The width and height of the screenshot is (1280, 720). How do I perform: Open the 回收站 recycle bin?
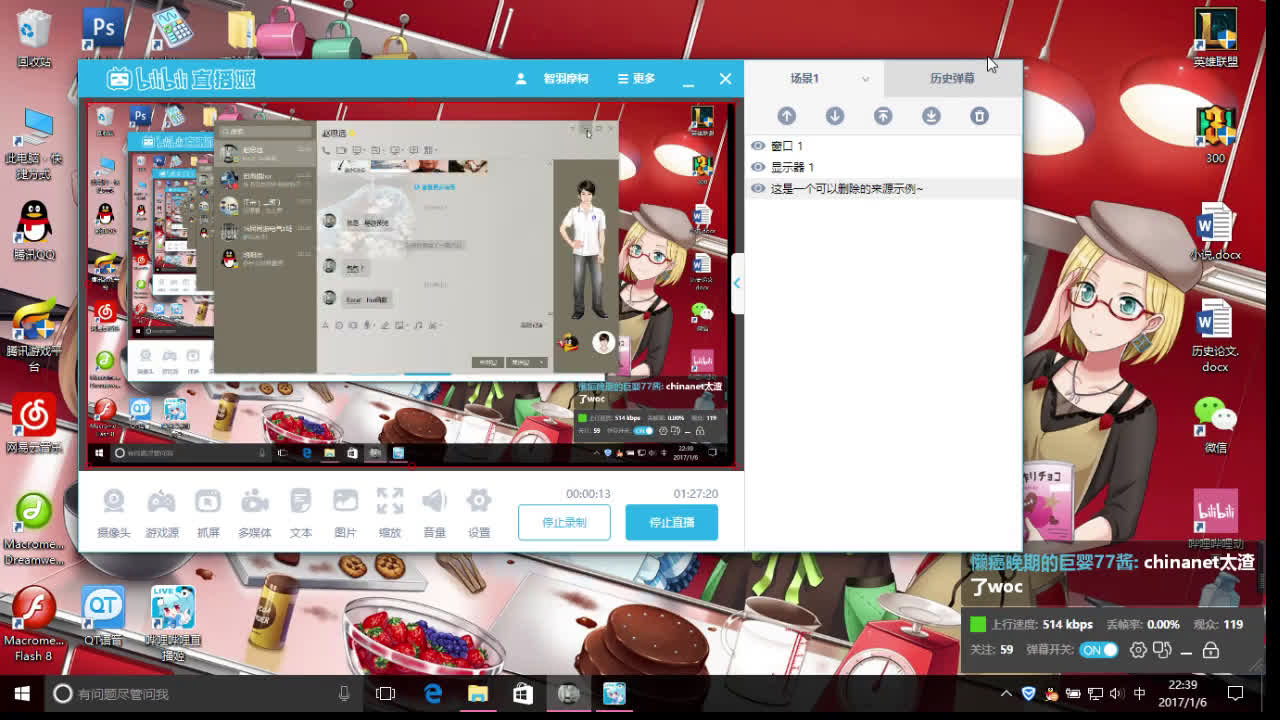pyautogui.click(x=34, y=38)
